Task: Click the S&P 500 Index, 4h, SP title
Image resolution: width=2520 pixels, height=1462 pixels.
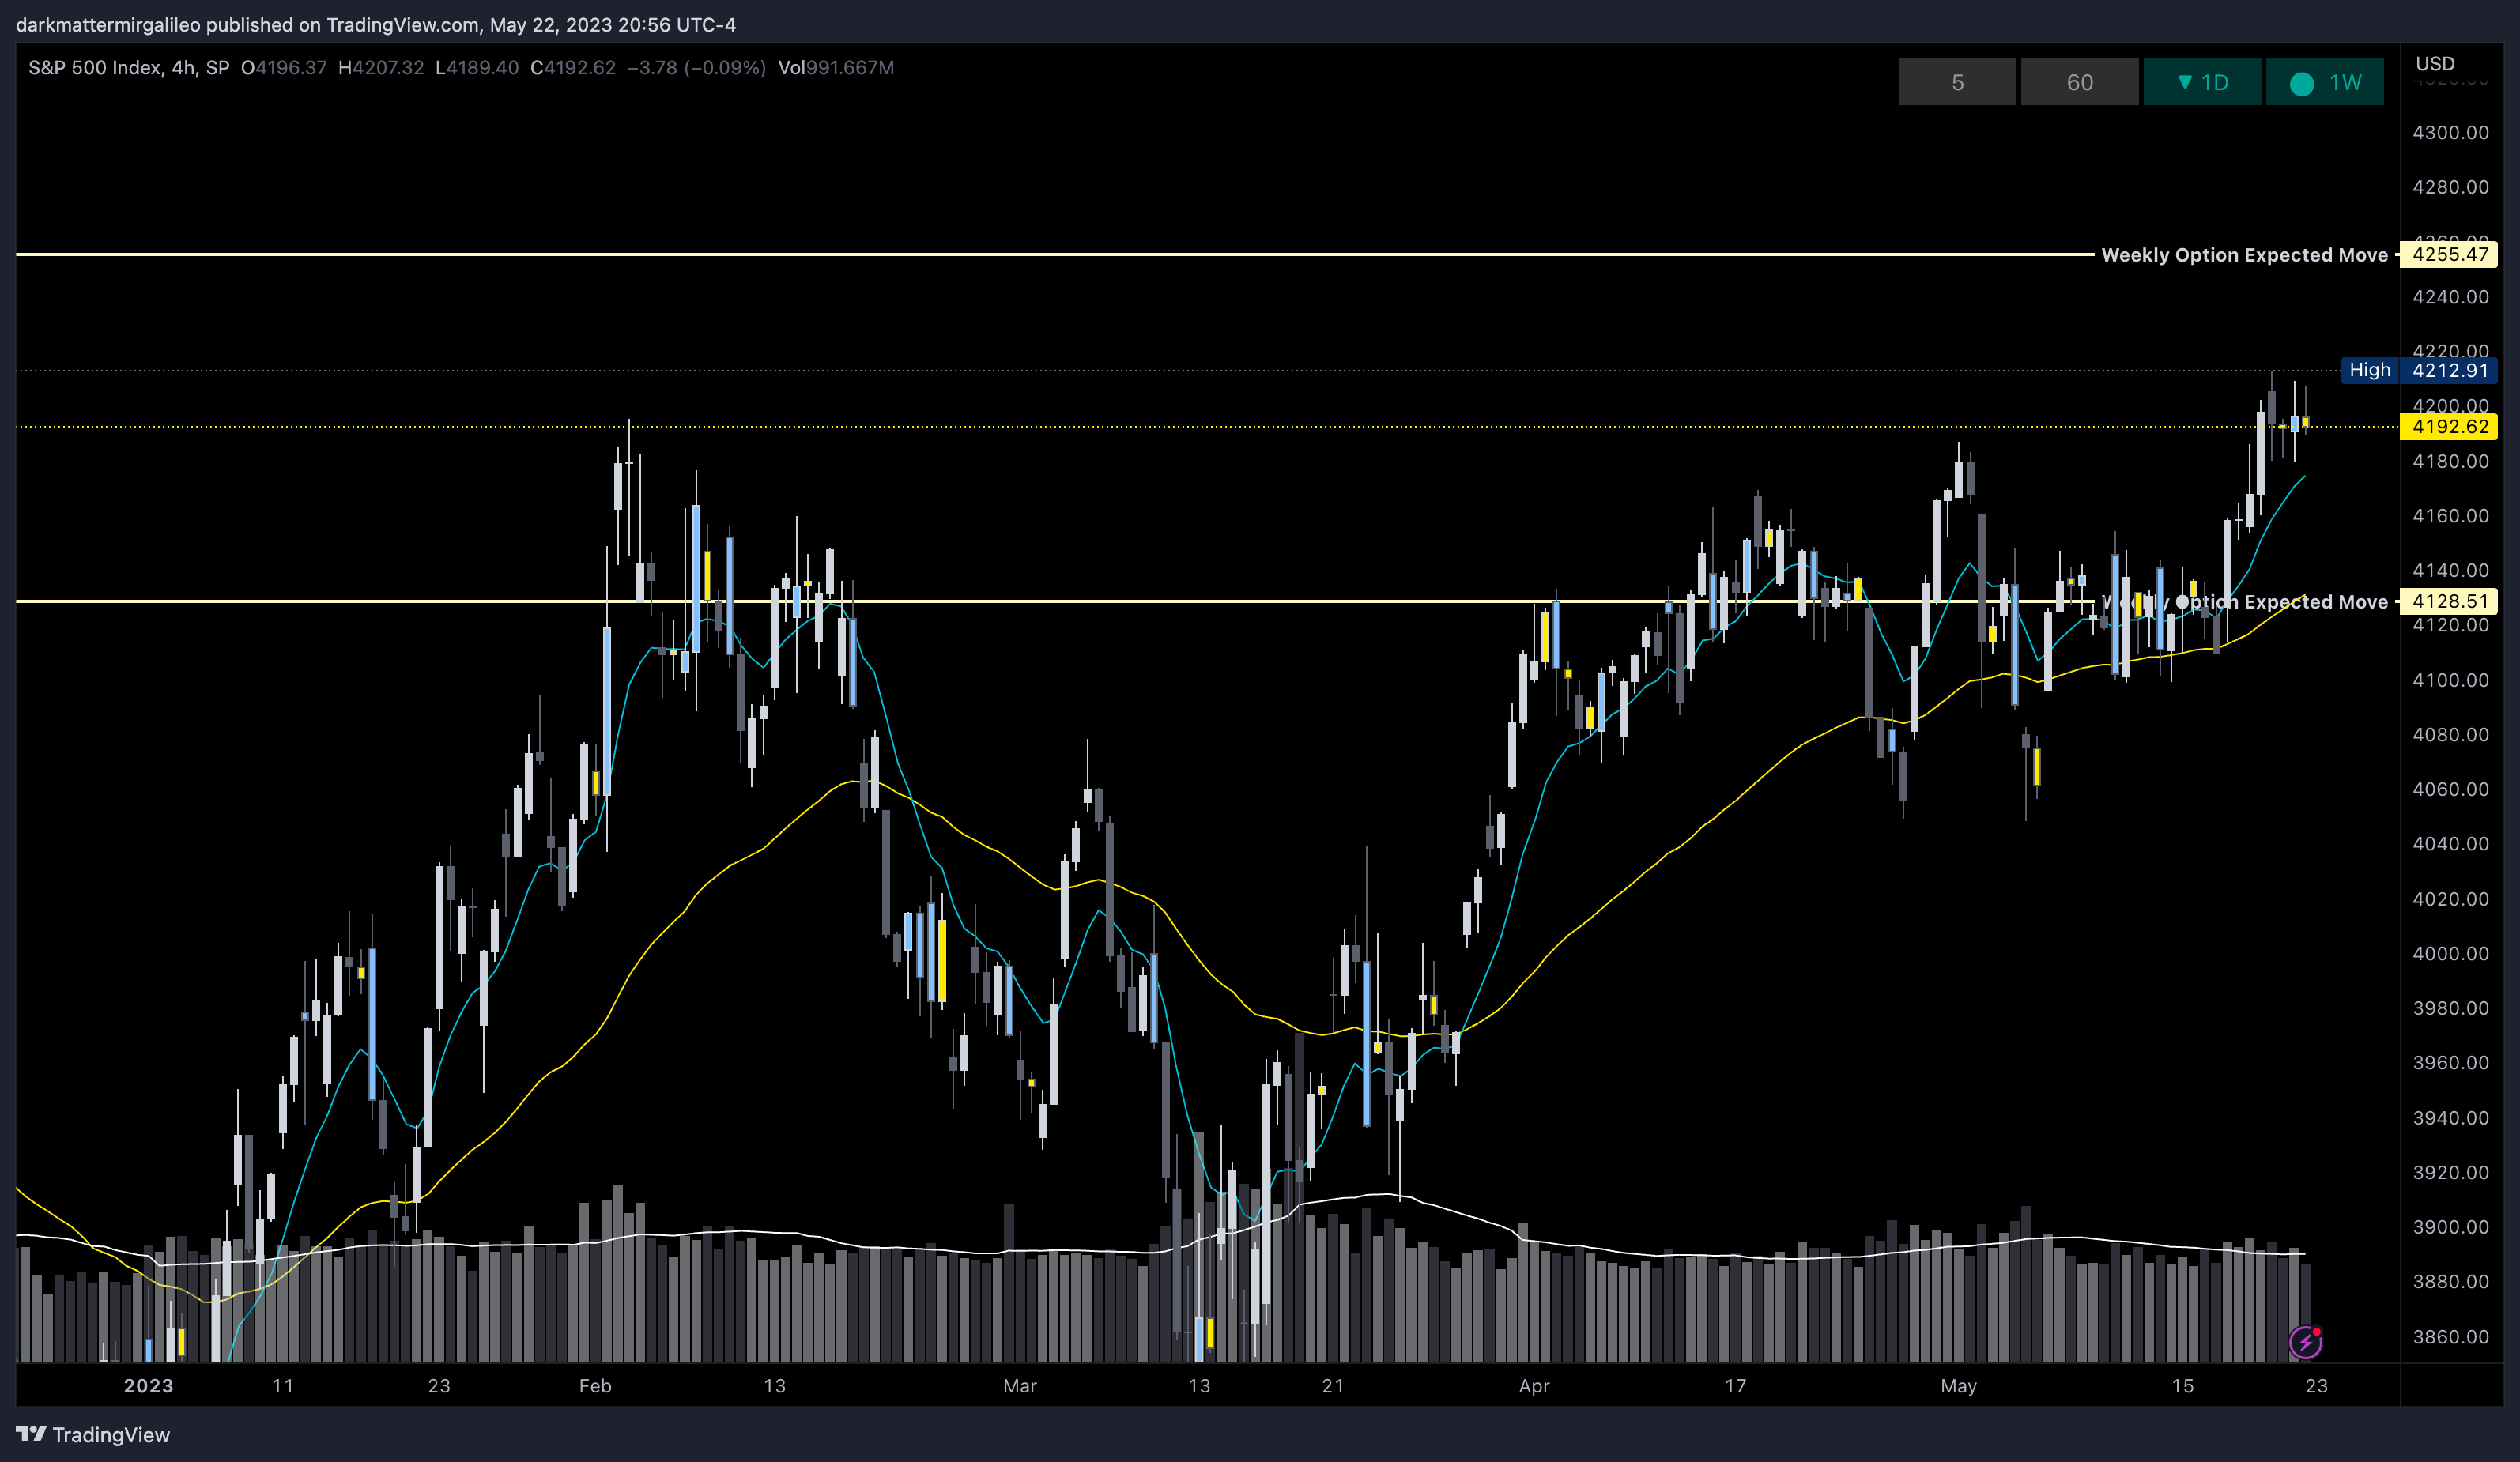Action: pyautogui.click(x=129, y=68)
